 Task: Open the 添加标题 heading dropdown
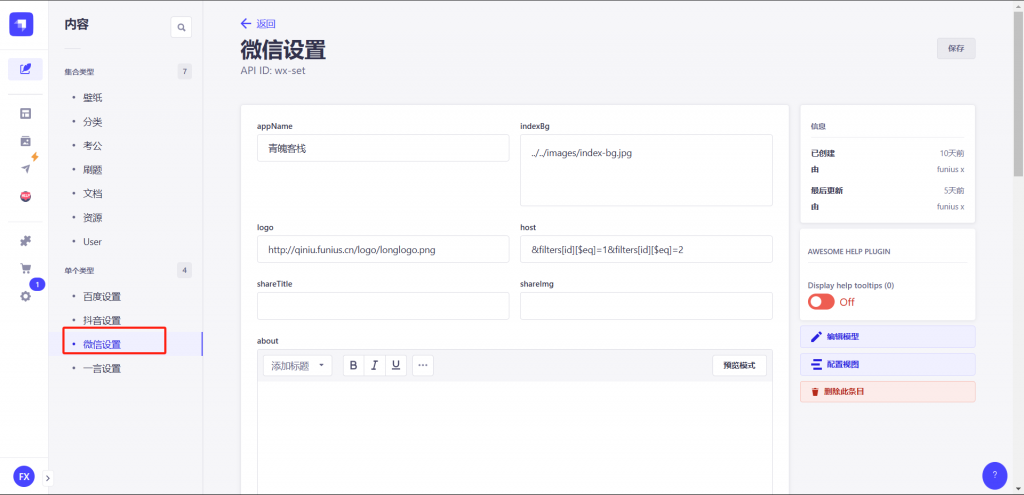298,366
